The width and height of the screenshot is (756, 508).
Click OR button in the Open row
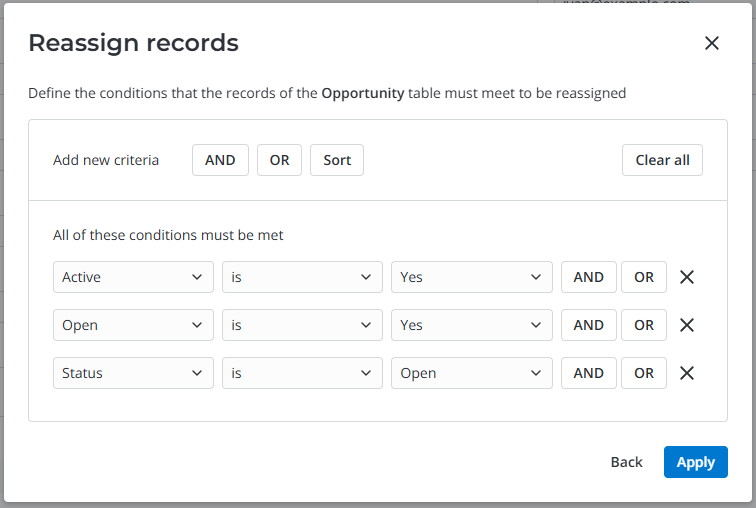point(644,325)
